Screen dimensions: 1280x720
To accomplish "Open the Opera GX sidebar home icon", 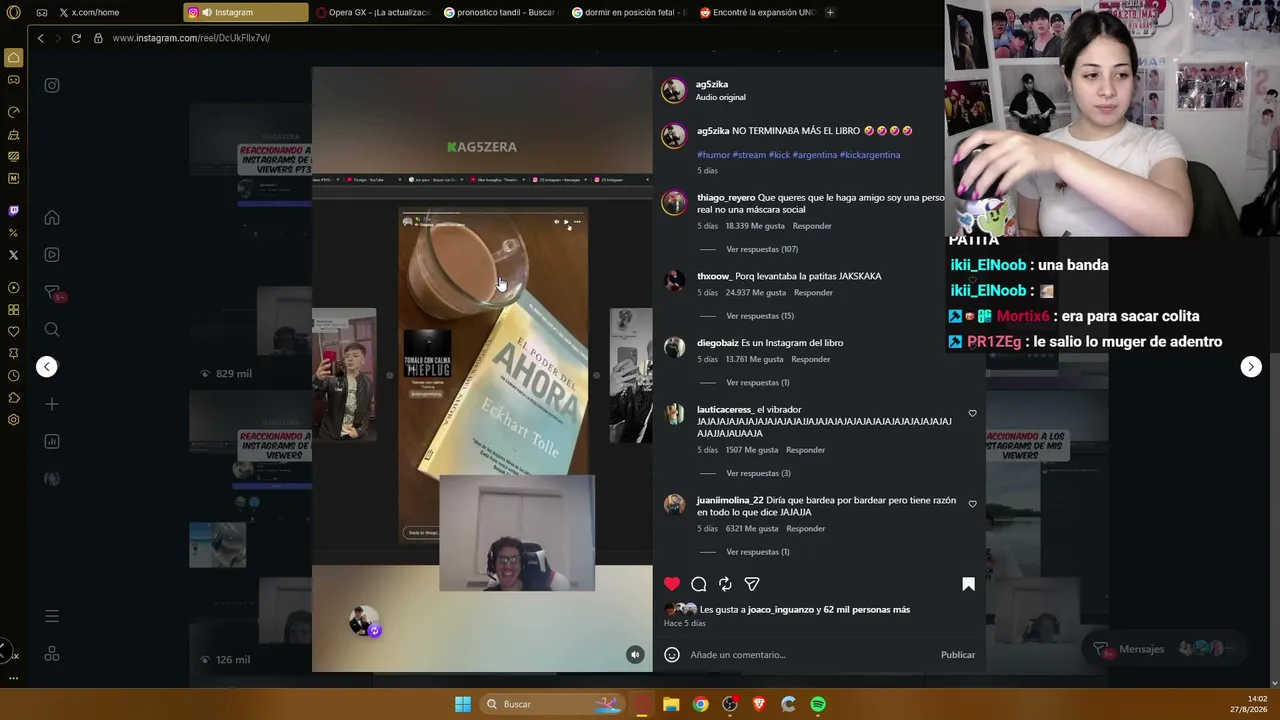I will (14, 57).
